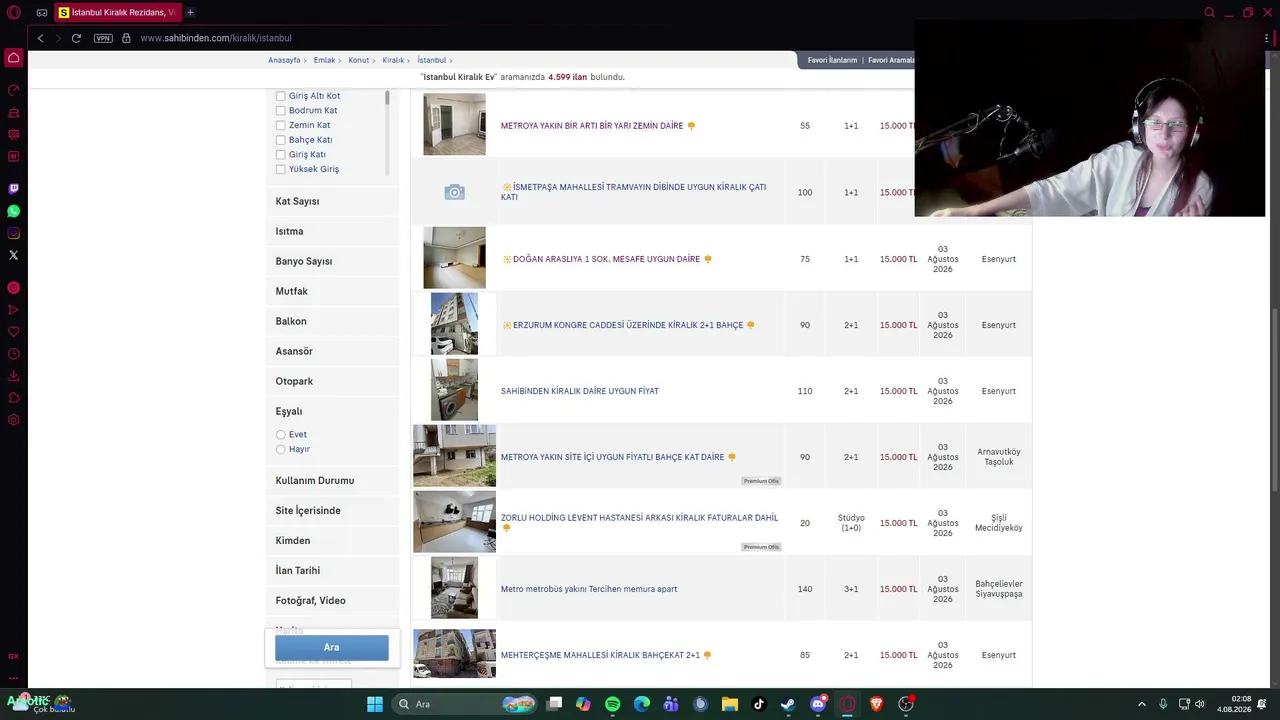The width and height of the screenshot is (1280, 720).
Task: Open Opera settings gear in sidebar
Action: pos(14,420)
